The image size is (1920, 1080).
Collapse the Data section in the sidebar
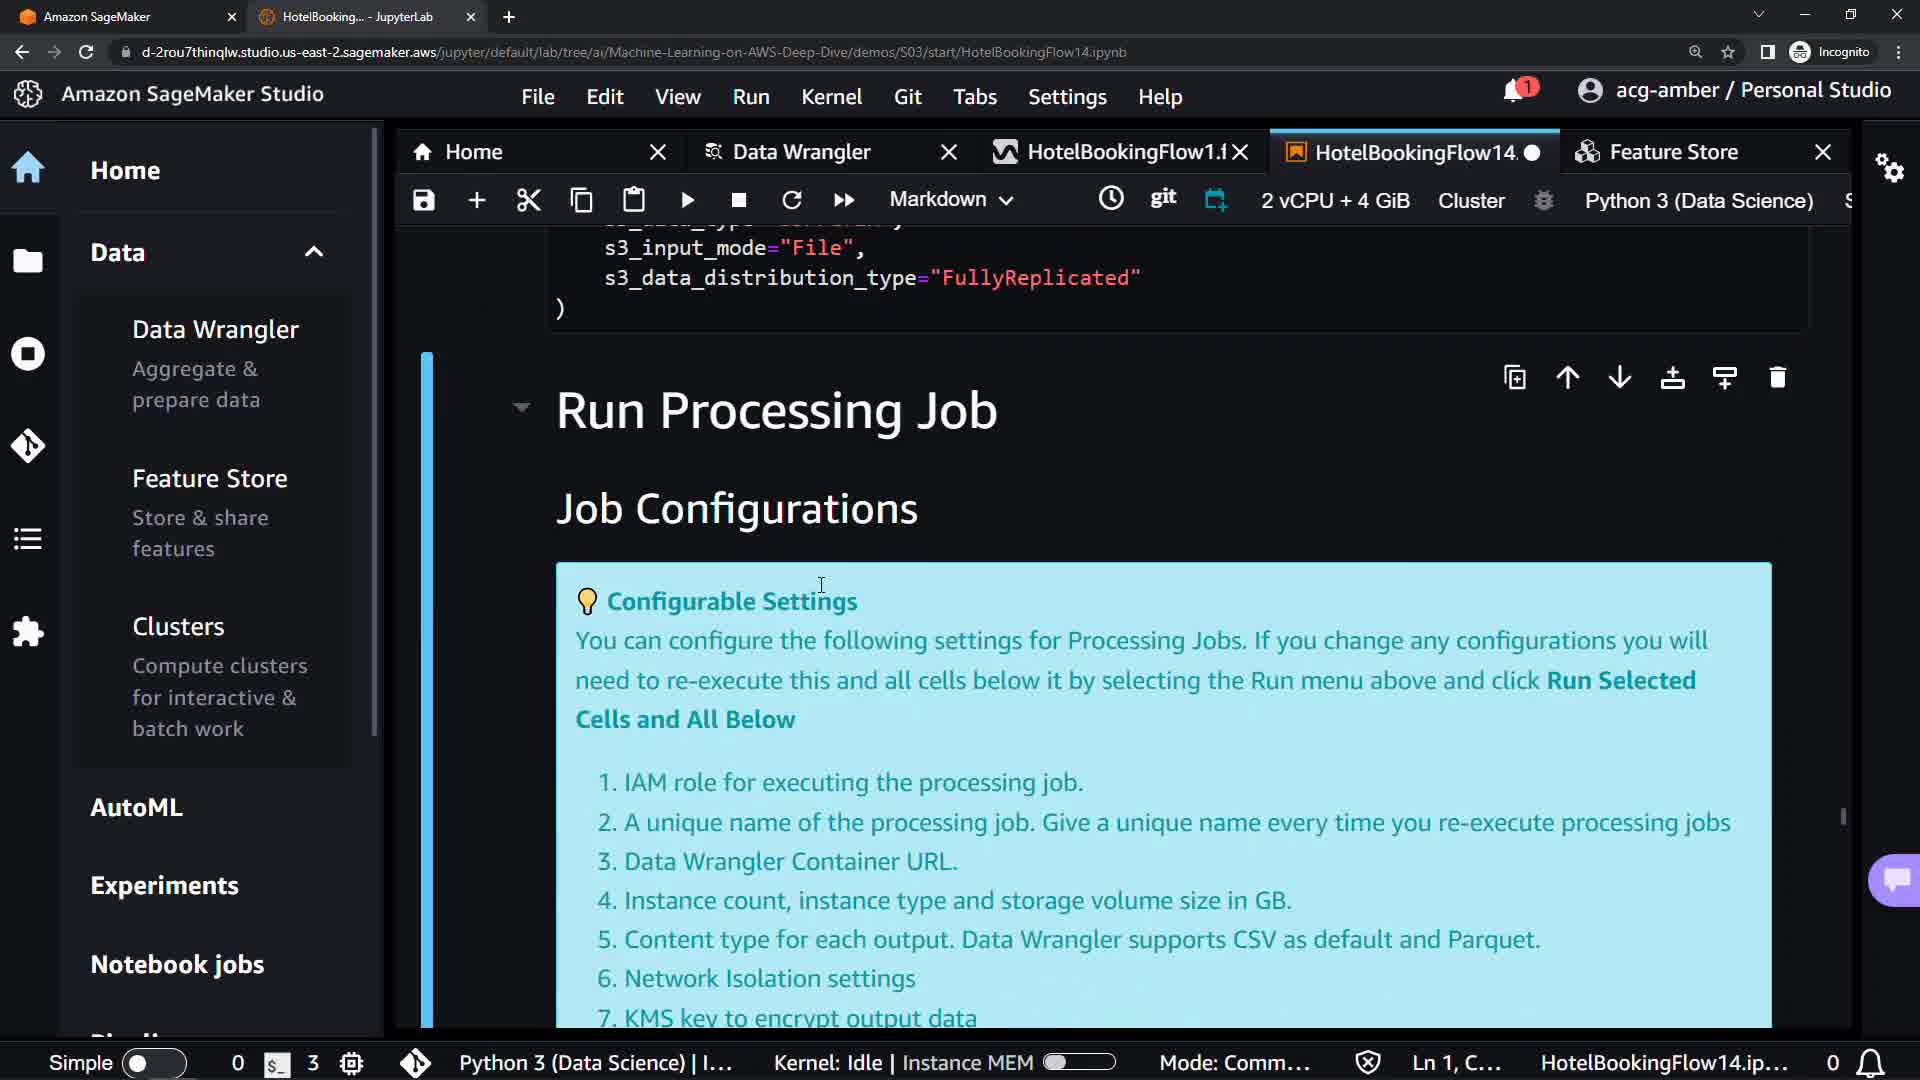pyautogui.click(x=314, y=252)
